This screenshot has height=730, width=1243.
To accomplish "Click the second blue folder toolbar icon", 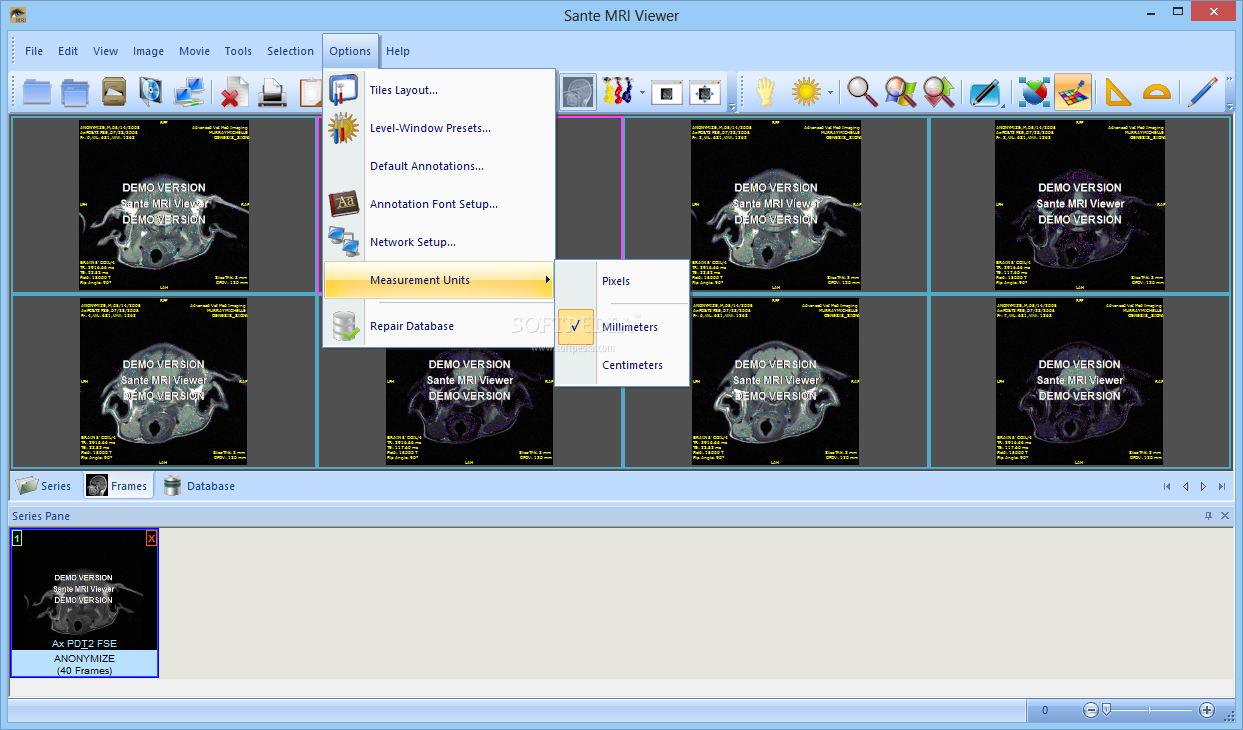I will coord(75,92).
